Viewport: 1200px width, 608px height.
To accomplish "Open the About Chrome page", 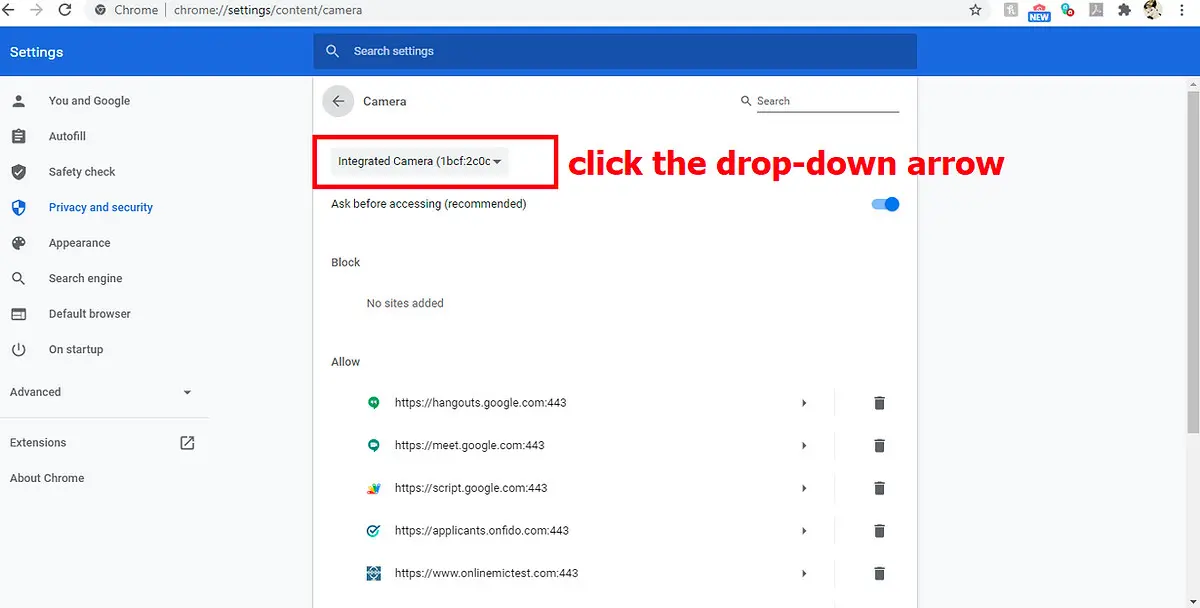I will (47, 478).
